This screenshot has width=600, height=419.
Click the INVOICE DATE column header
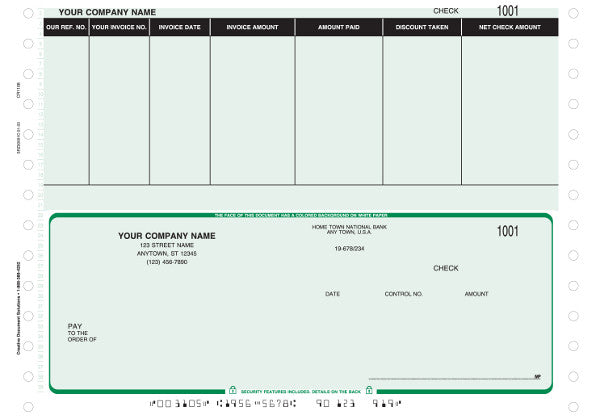[179, 27]
